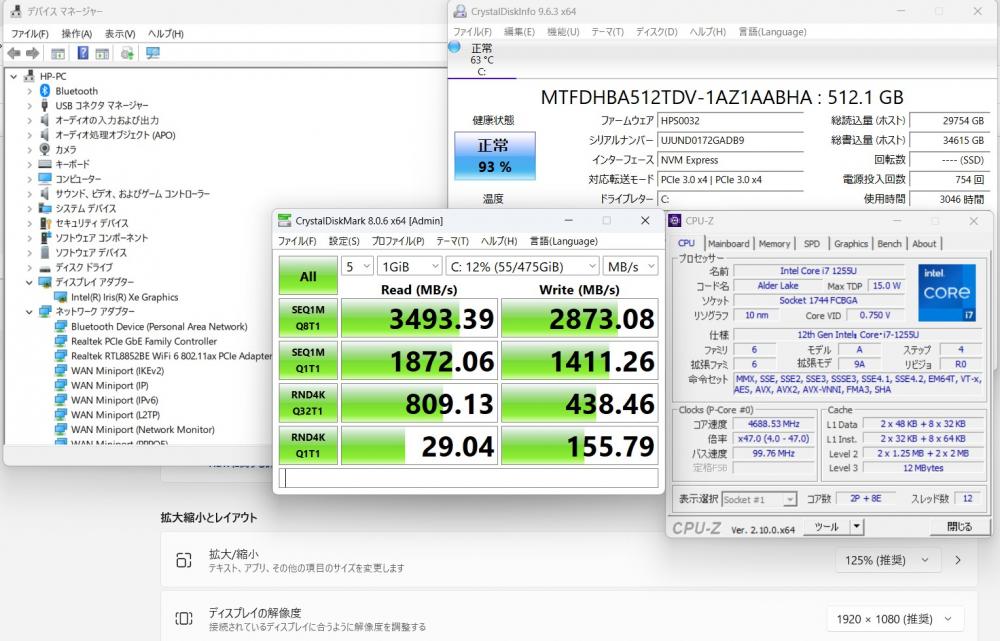Click the USB connector manager plug icon

[45, 105]
